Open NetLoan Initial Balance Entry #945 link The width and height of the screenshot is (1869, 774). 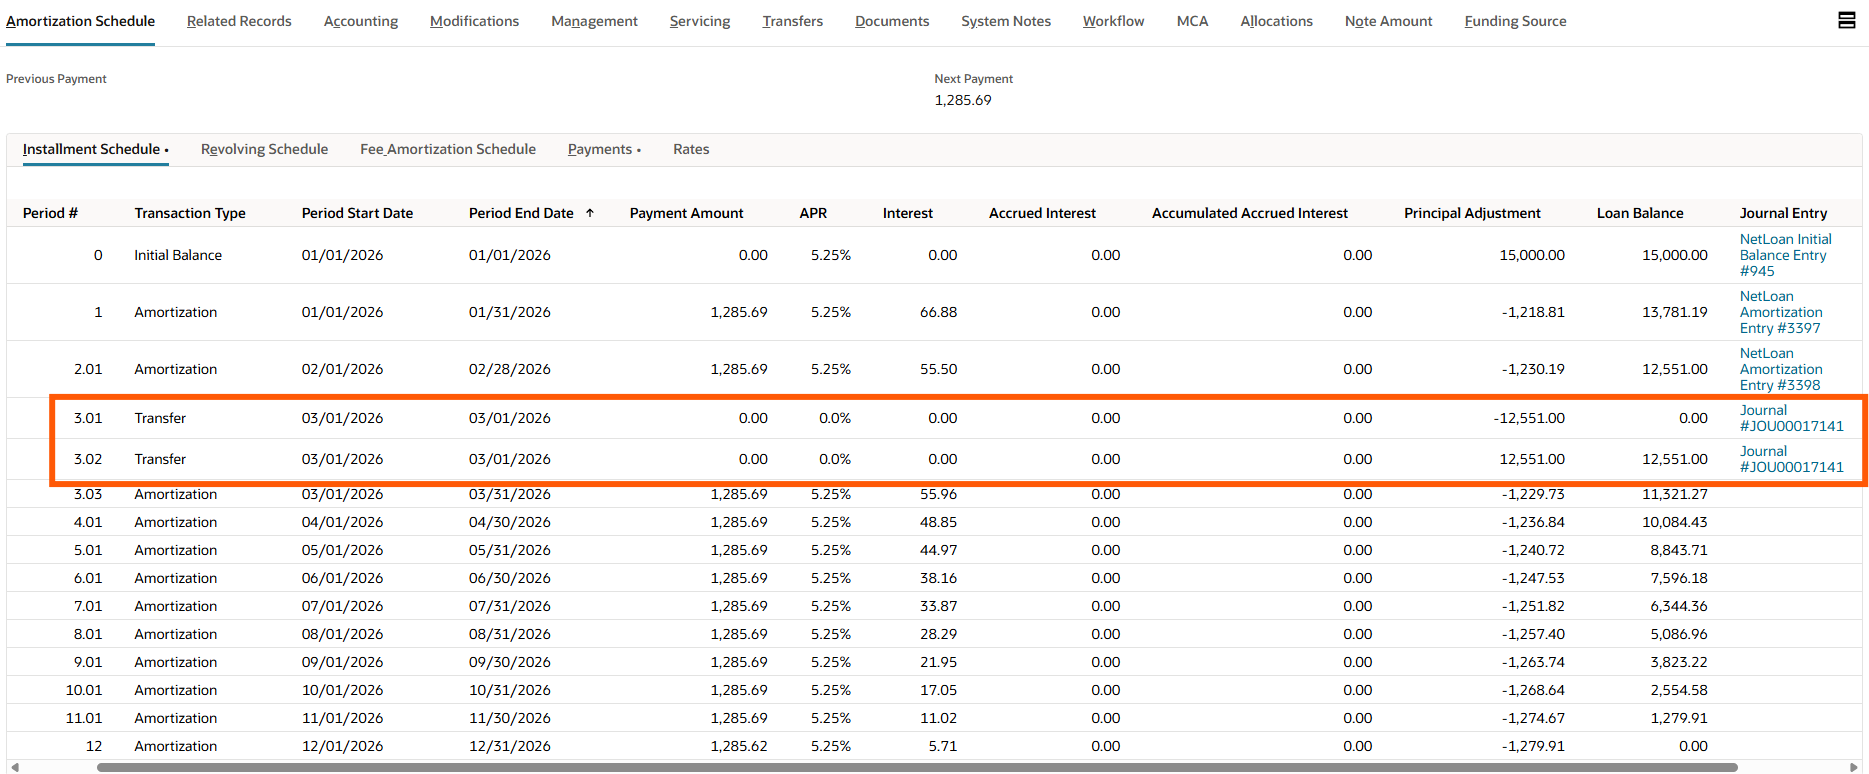pos(1784,255)
